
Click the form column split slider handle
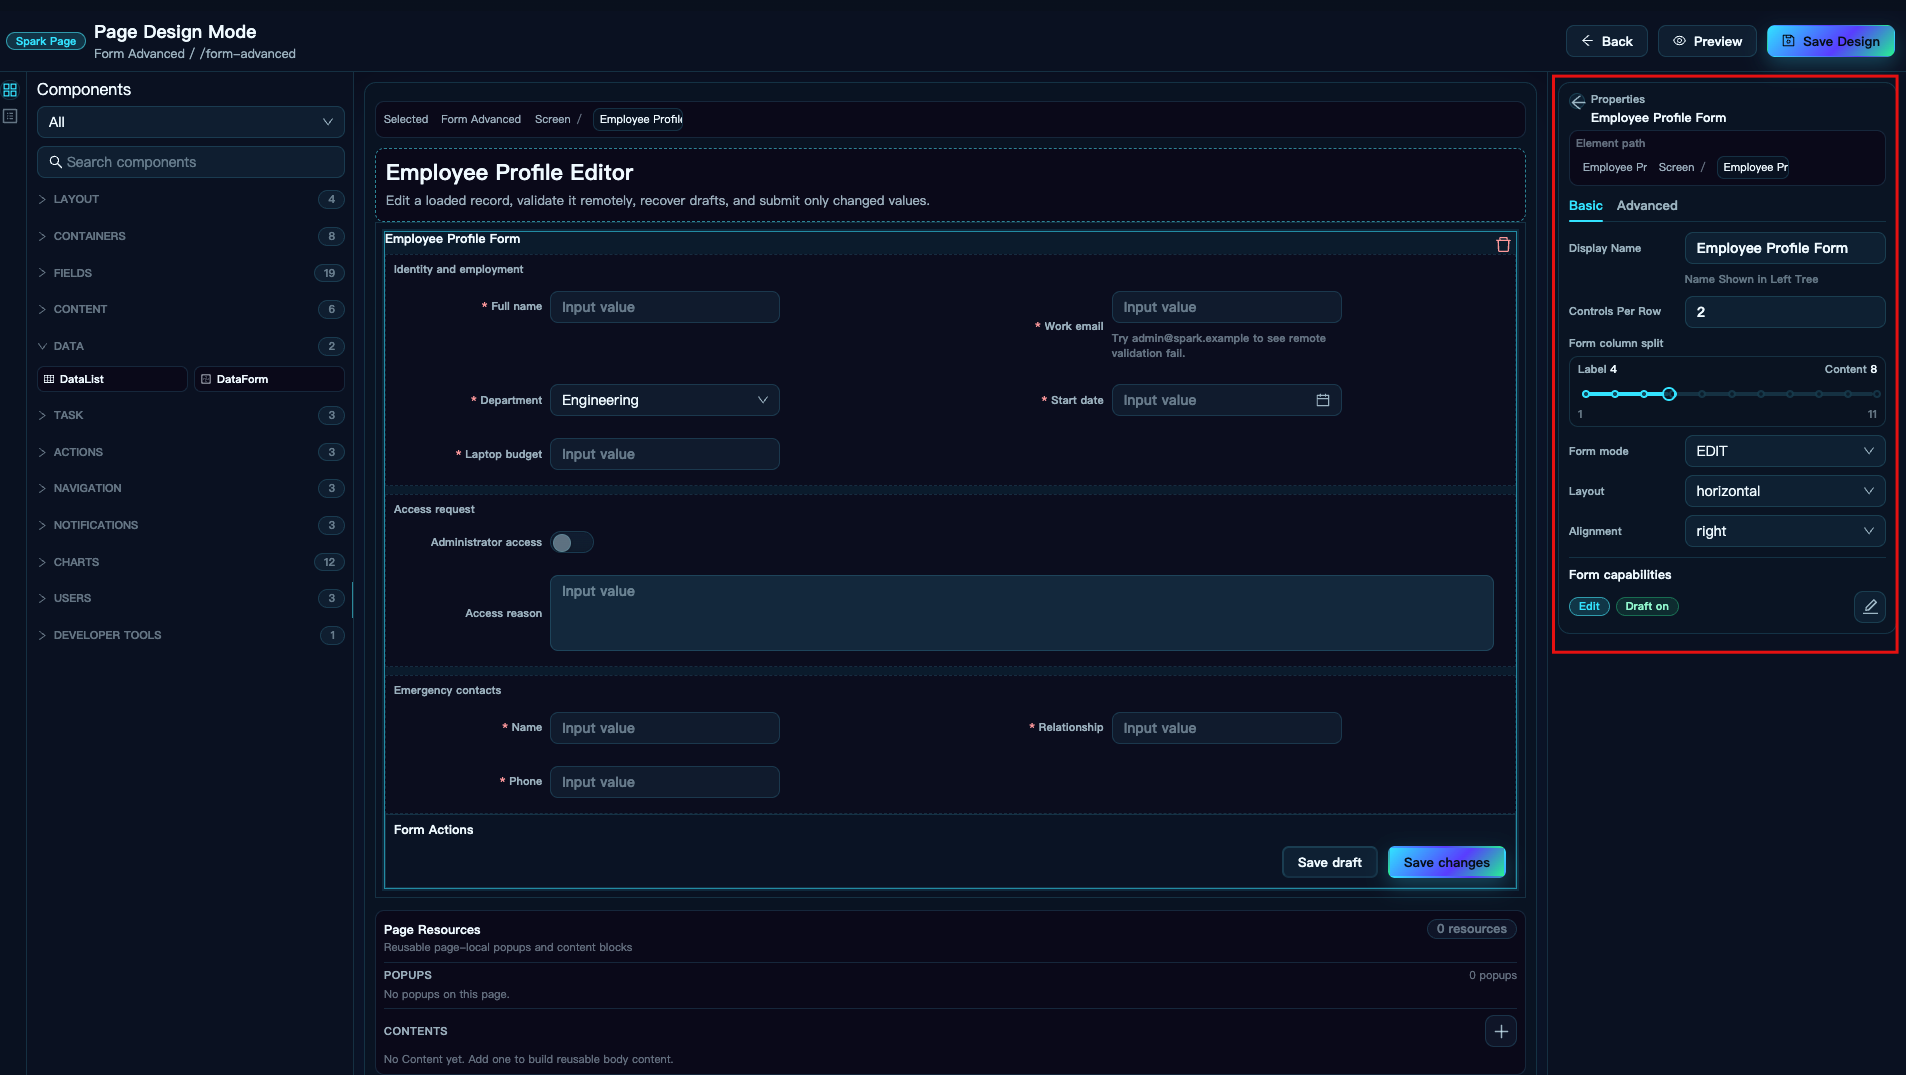pos(1669,394)
